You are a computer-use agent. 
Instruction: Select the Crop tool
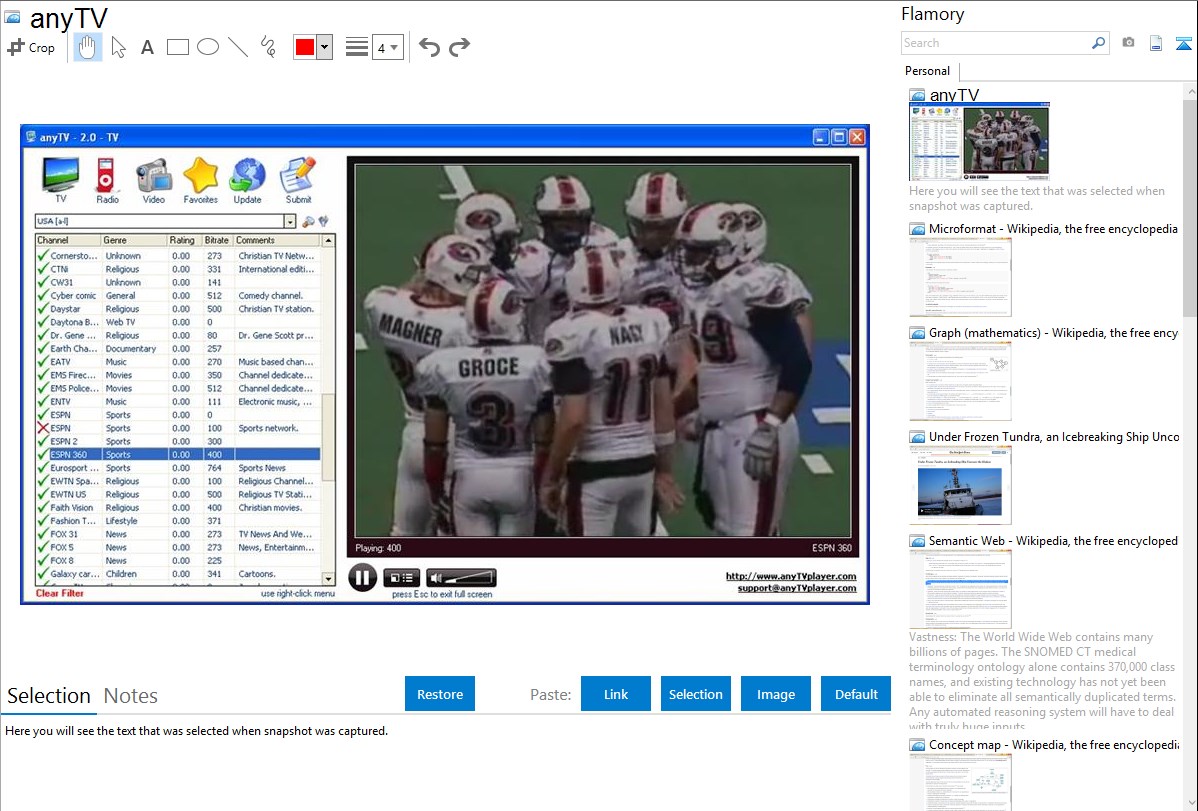click(x=31, y=47)
